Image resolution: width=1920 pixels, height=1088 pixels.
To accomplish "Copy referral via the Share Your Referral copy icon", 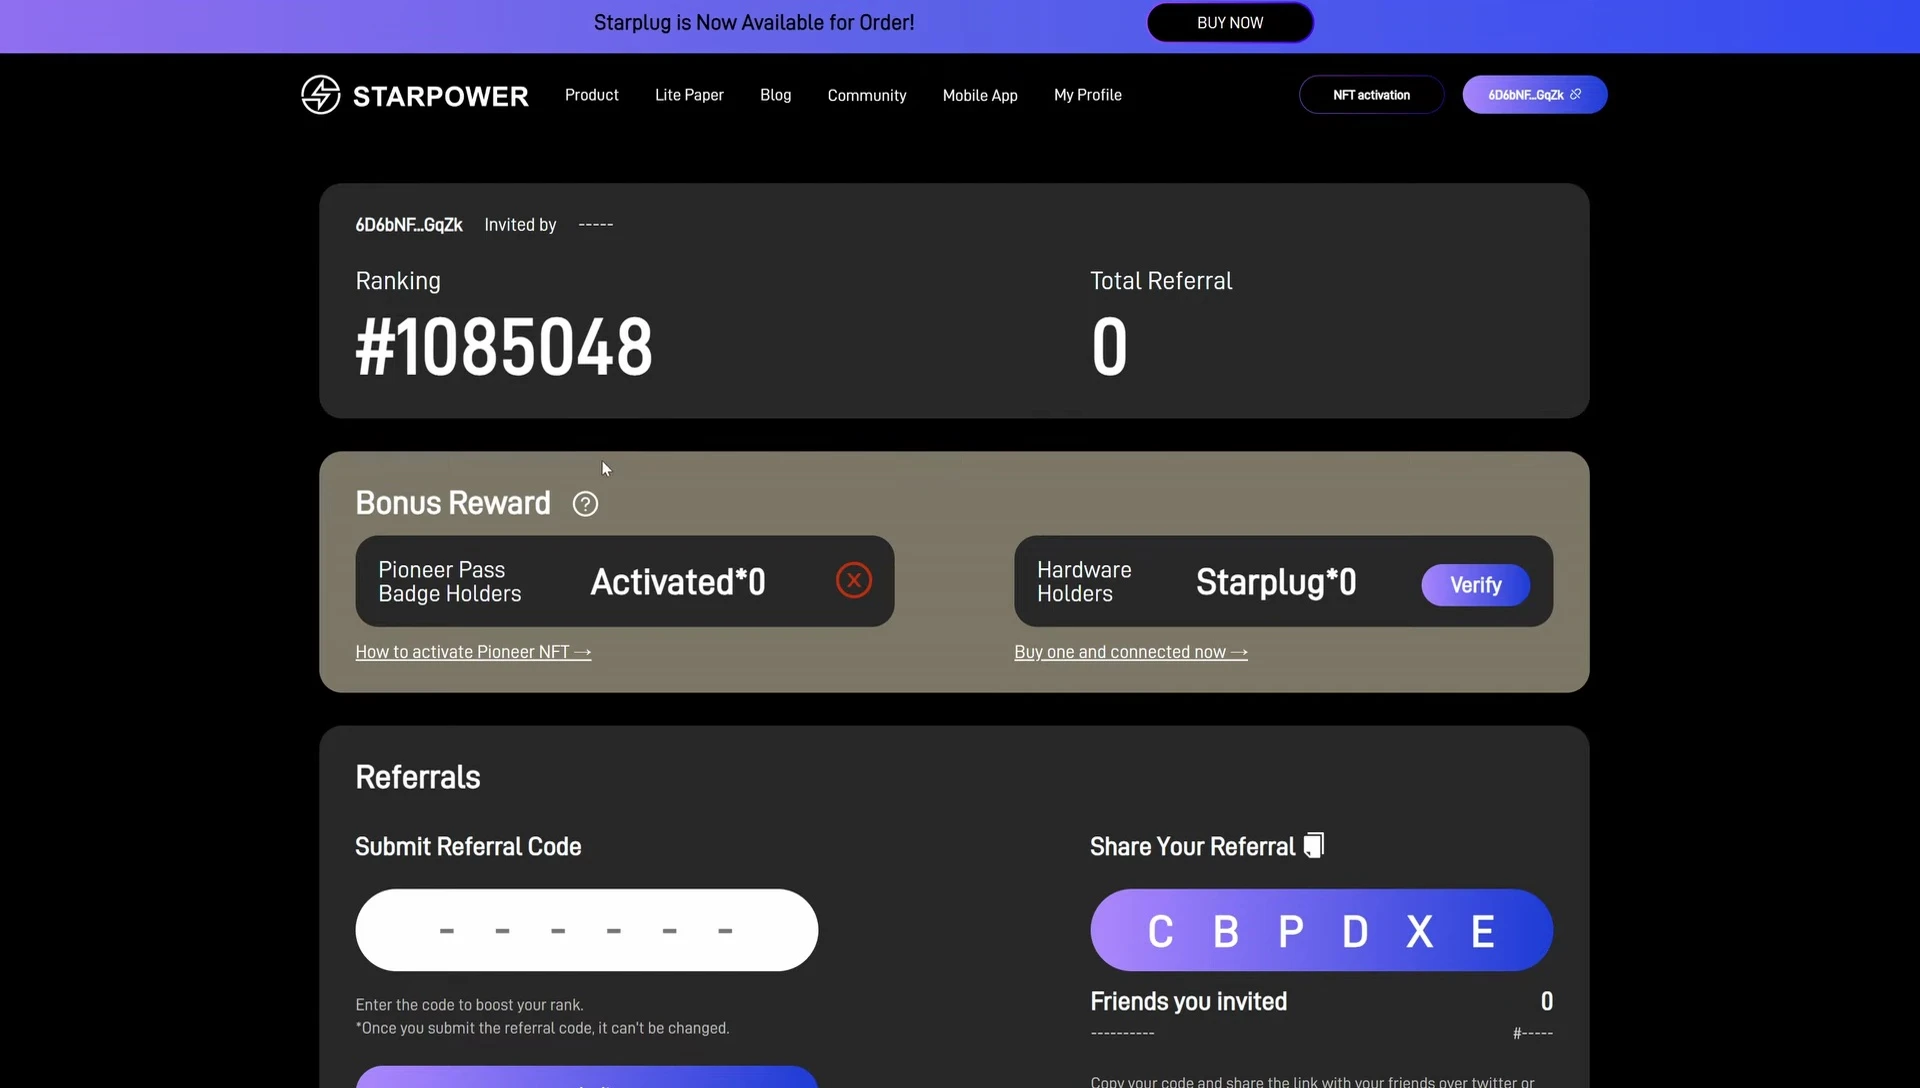I will [x=1314, y=845].
